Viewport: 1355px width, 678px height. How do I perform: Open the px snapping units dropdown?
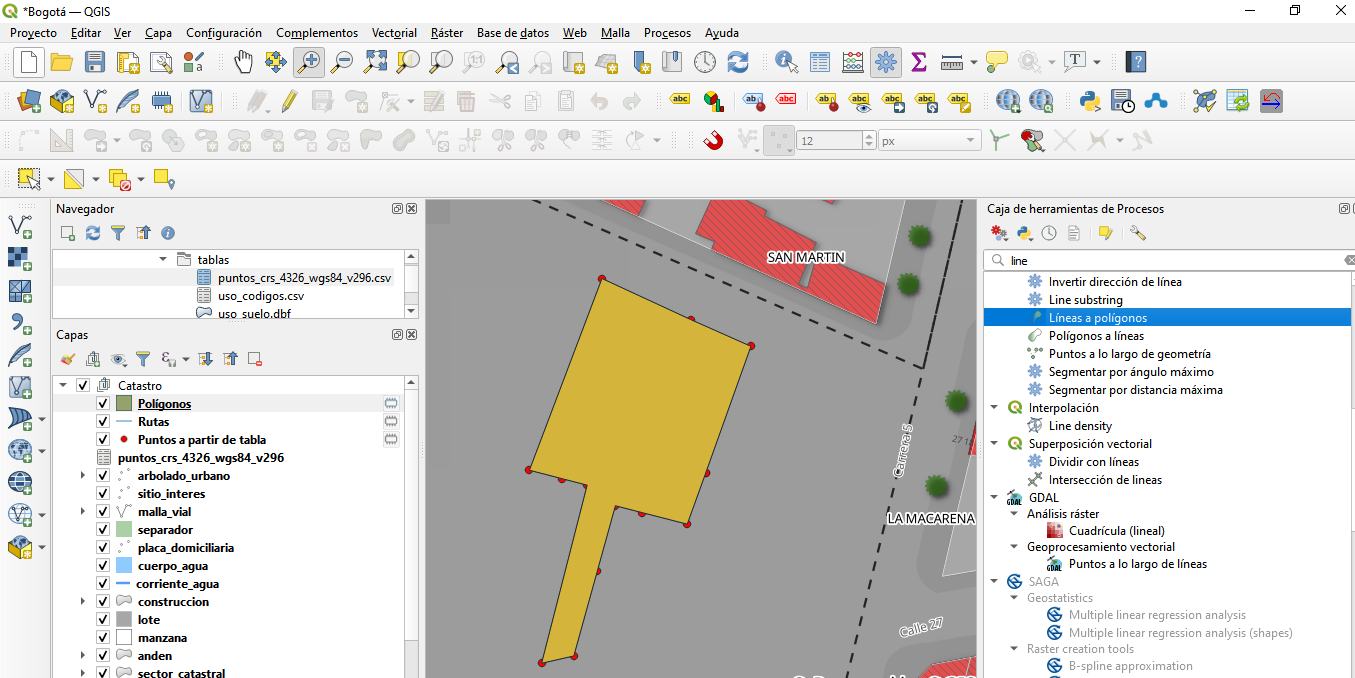point(929,141)
